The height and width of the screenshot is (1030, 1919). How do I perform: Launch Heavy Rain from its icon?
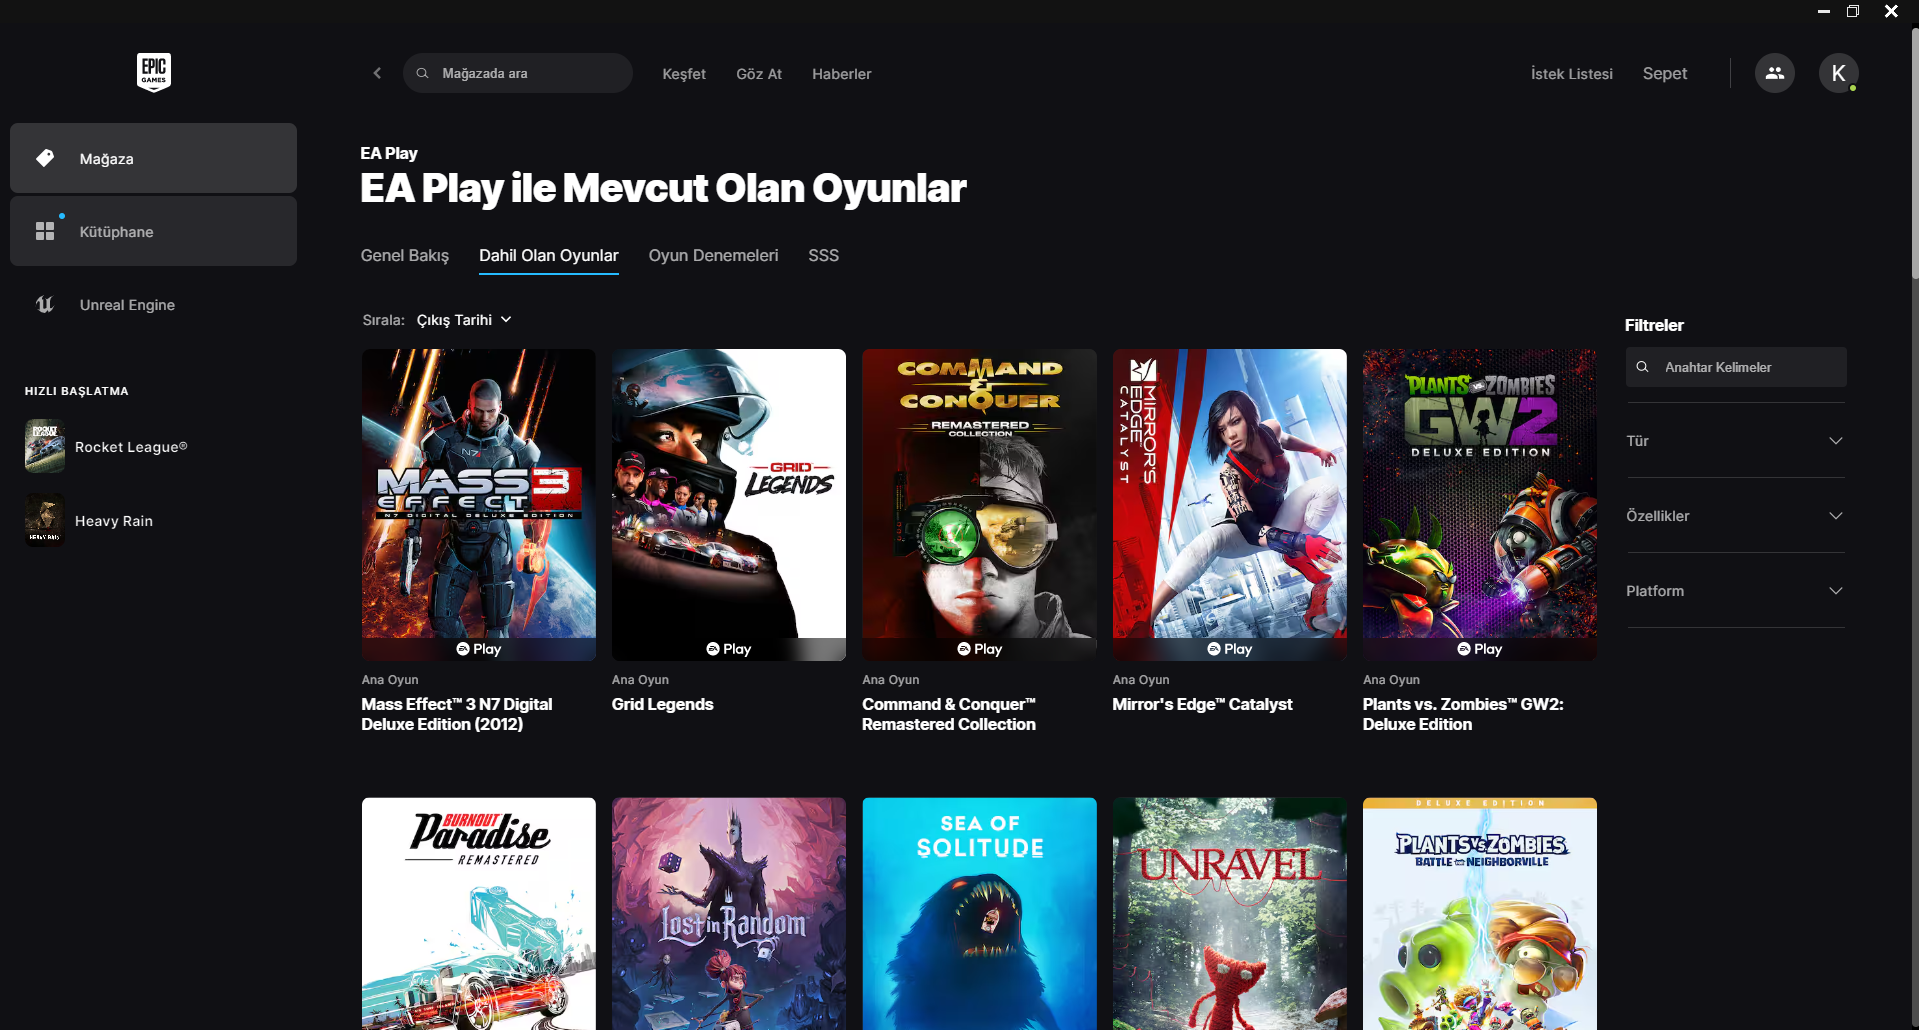tap(45, 520)
